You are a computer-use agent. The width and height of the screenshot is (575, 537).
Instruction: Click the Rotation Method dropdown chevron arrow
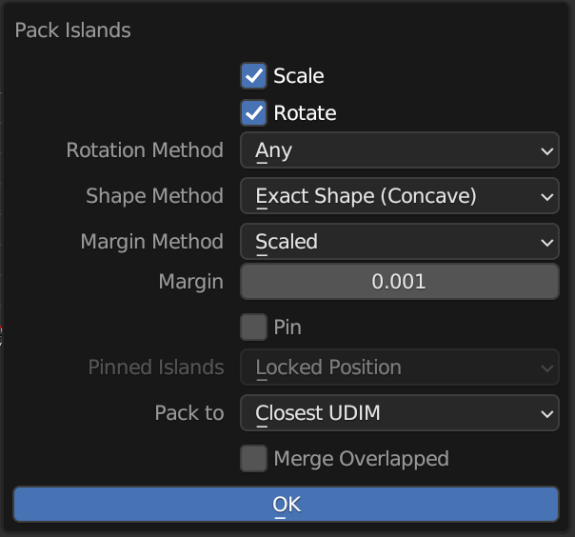click(547, 151)
